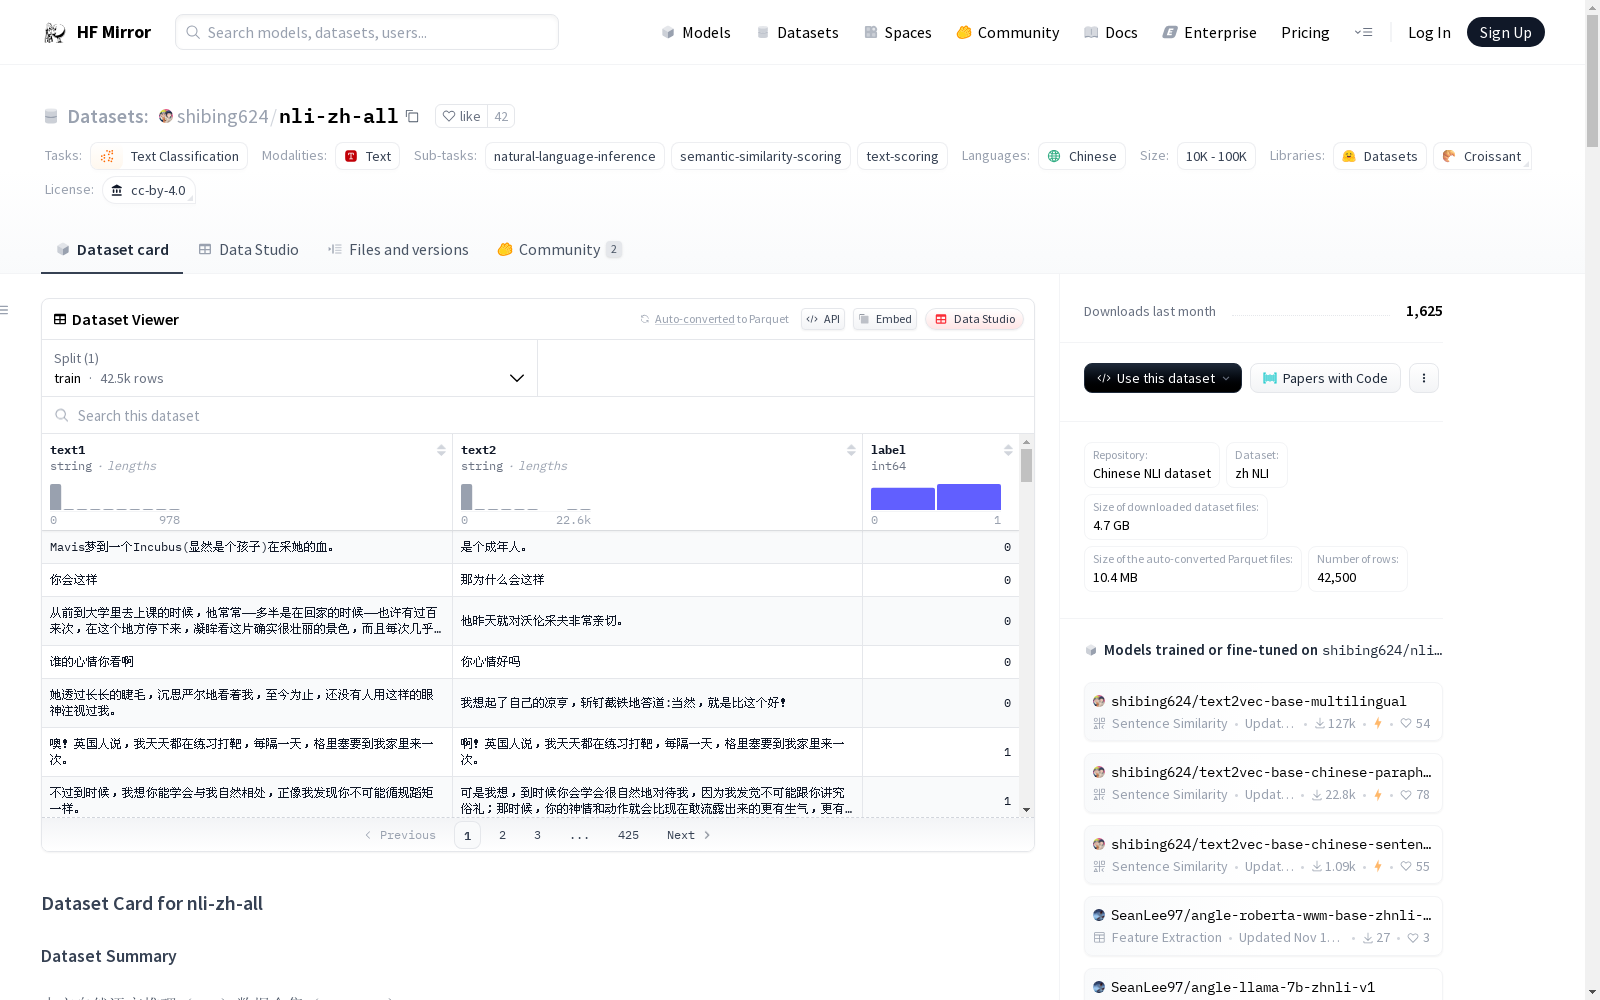This screenshot has width=1600, height=1000.
Task: Click the Datasets label icon before title
Action: [x=51, y=116]
